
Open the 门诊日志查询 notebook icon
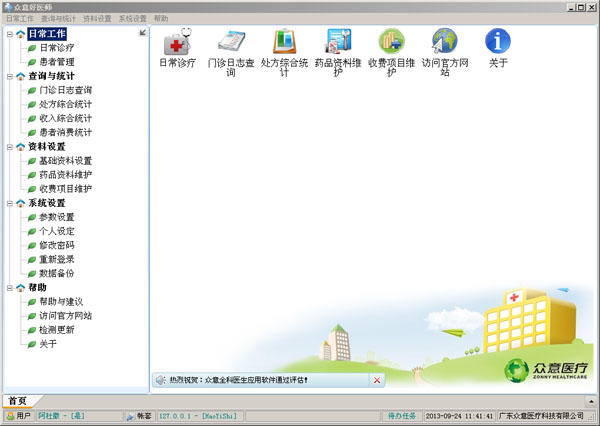pos(231,41)
